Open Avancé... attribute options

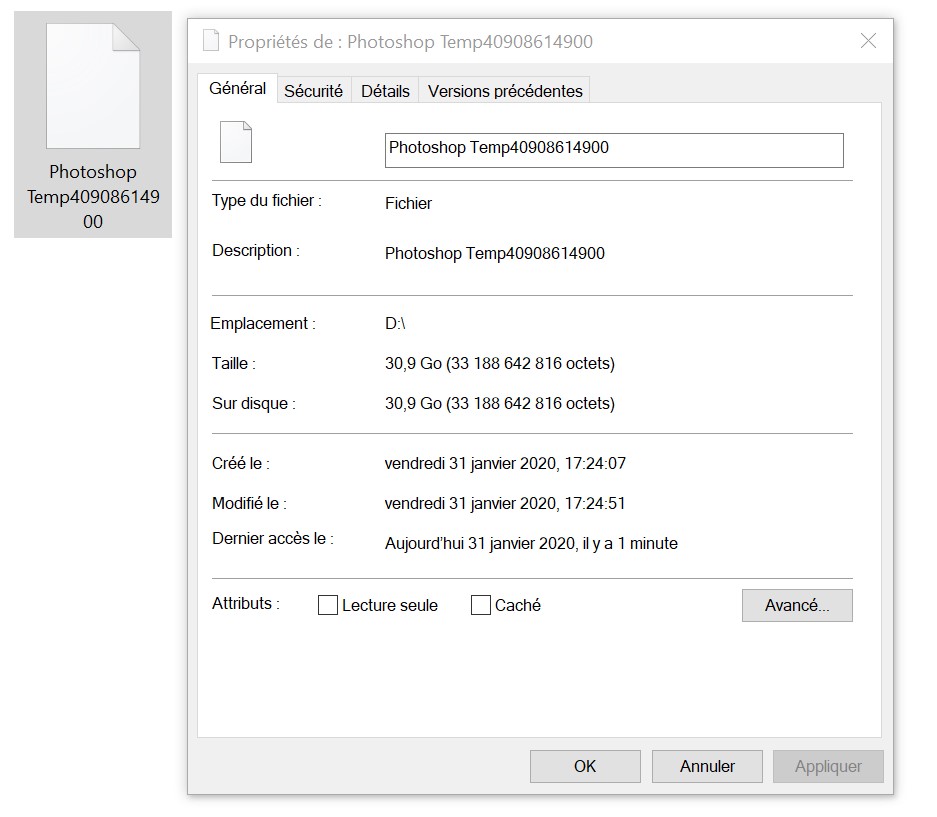(x=797, y=605)
